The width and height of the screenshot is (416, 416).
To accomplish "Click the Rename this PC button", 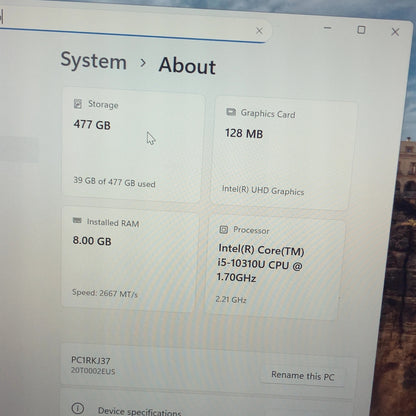I will pyautogui.click(x=302, y=376).
